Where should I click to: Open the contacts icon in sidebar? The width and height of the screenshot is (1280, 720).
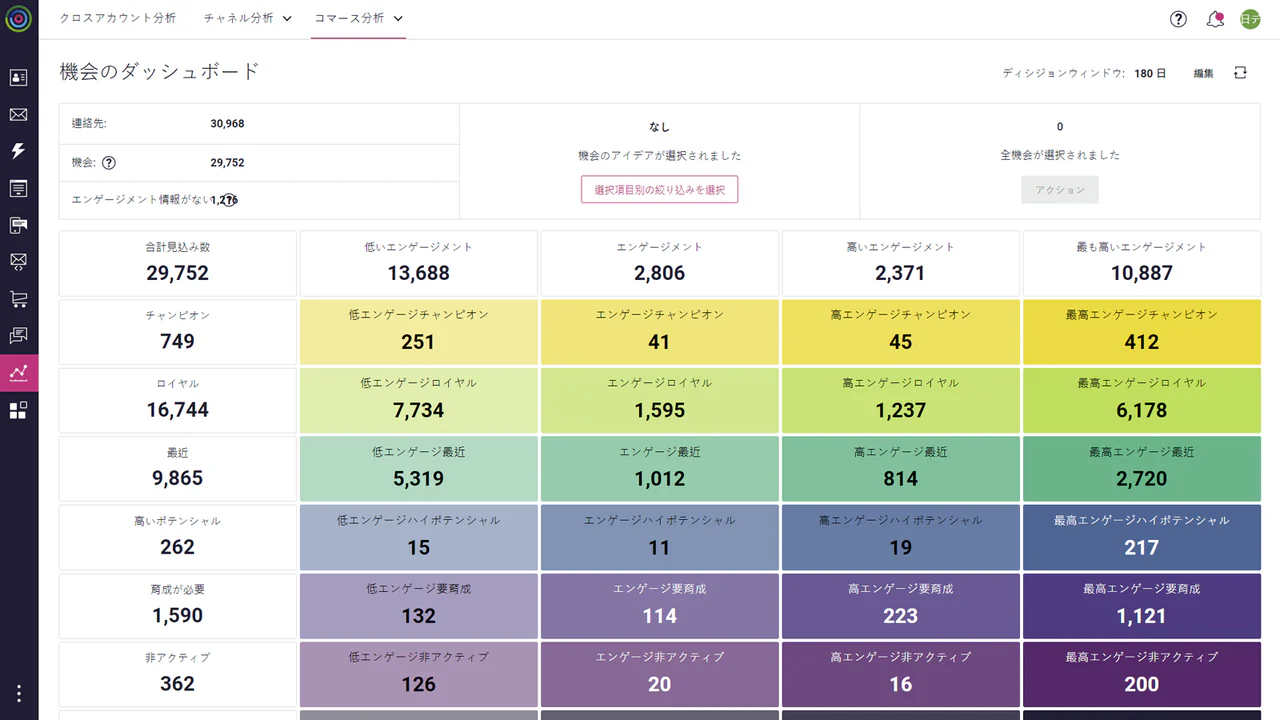tap(18, 78)
